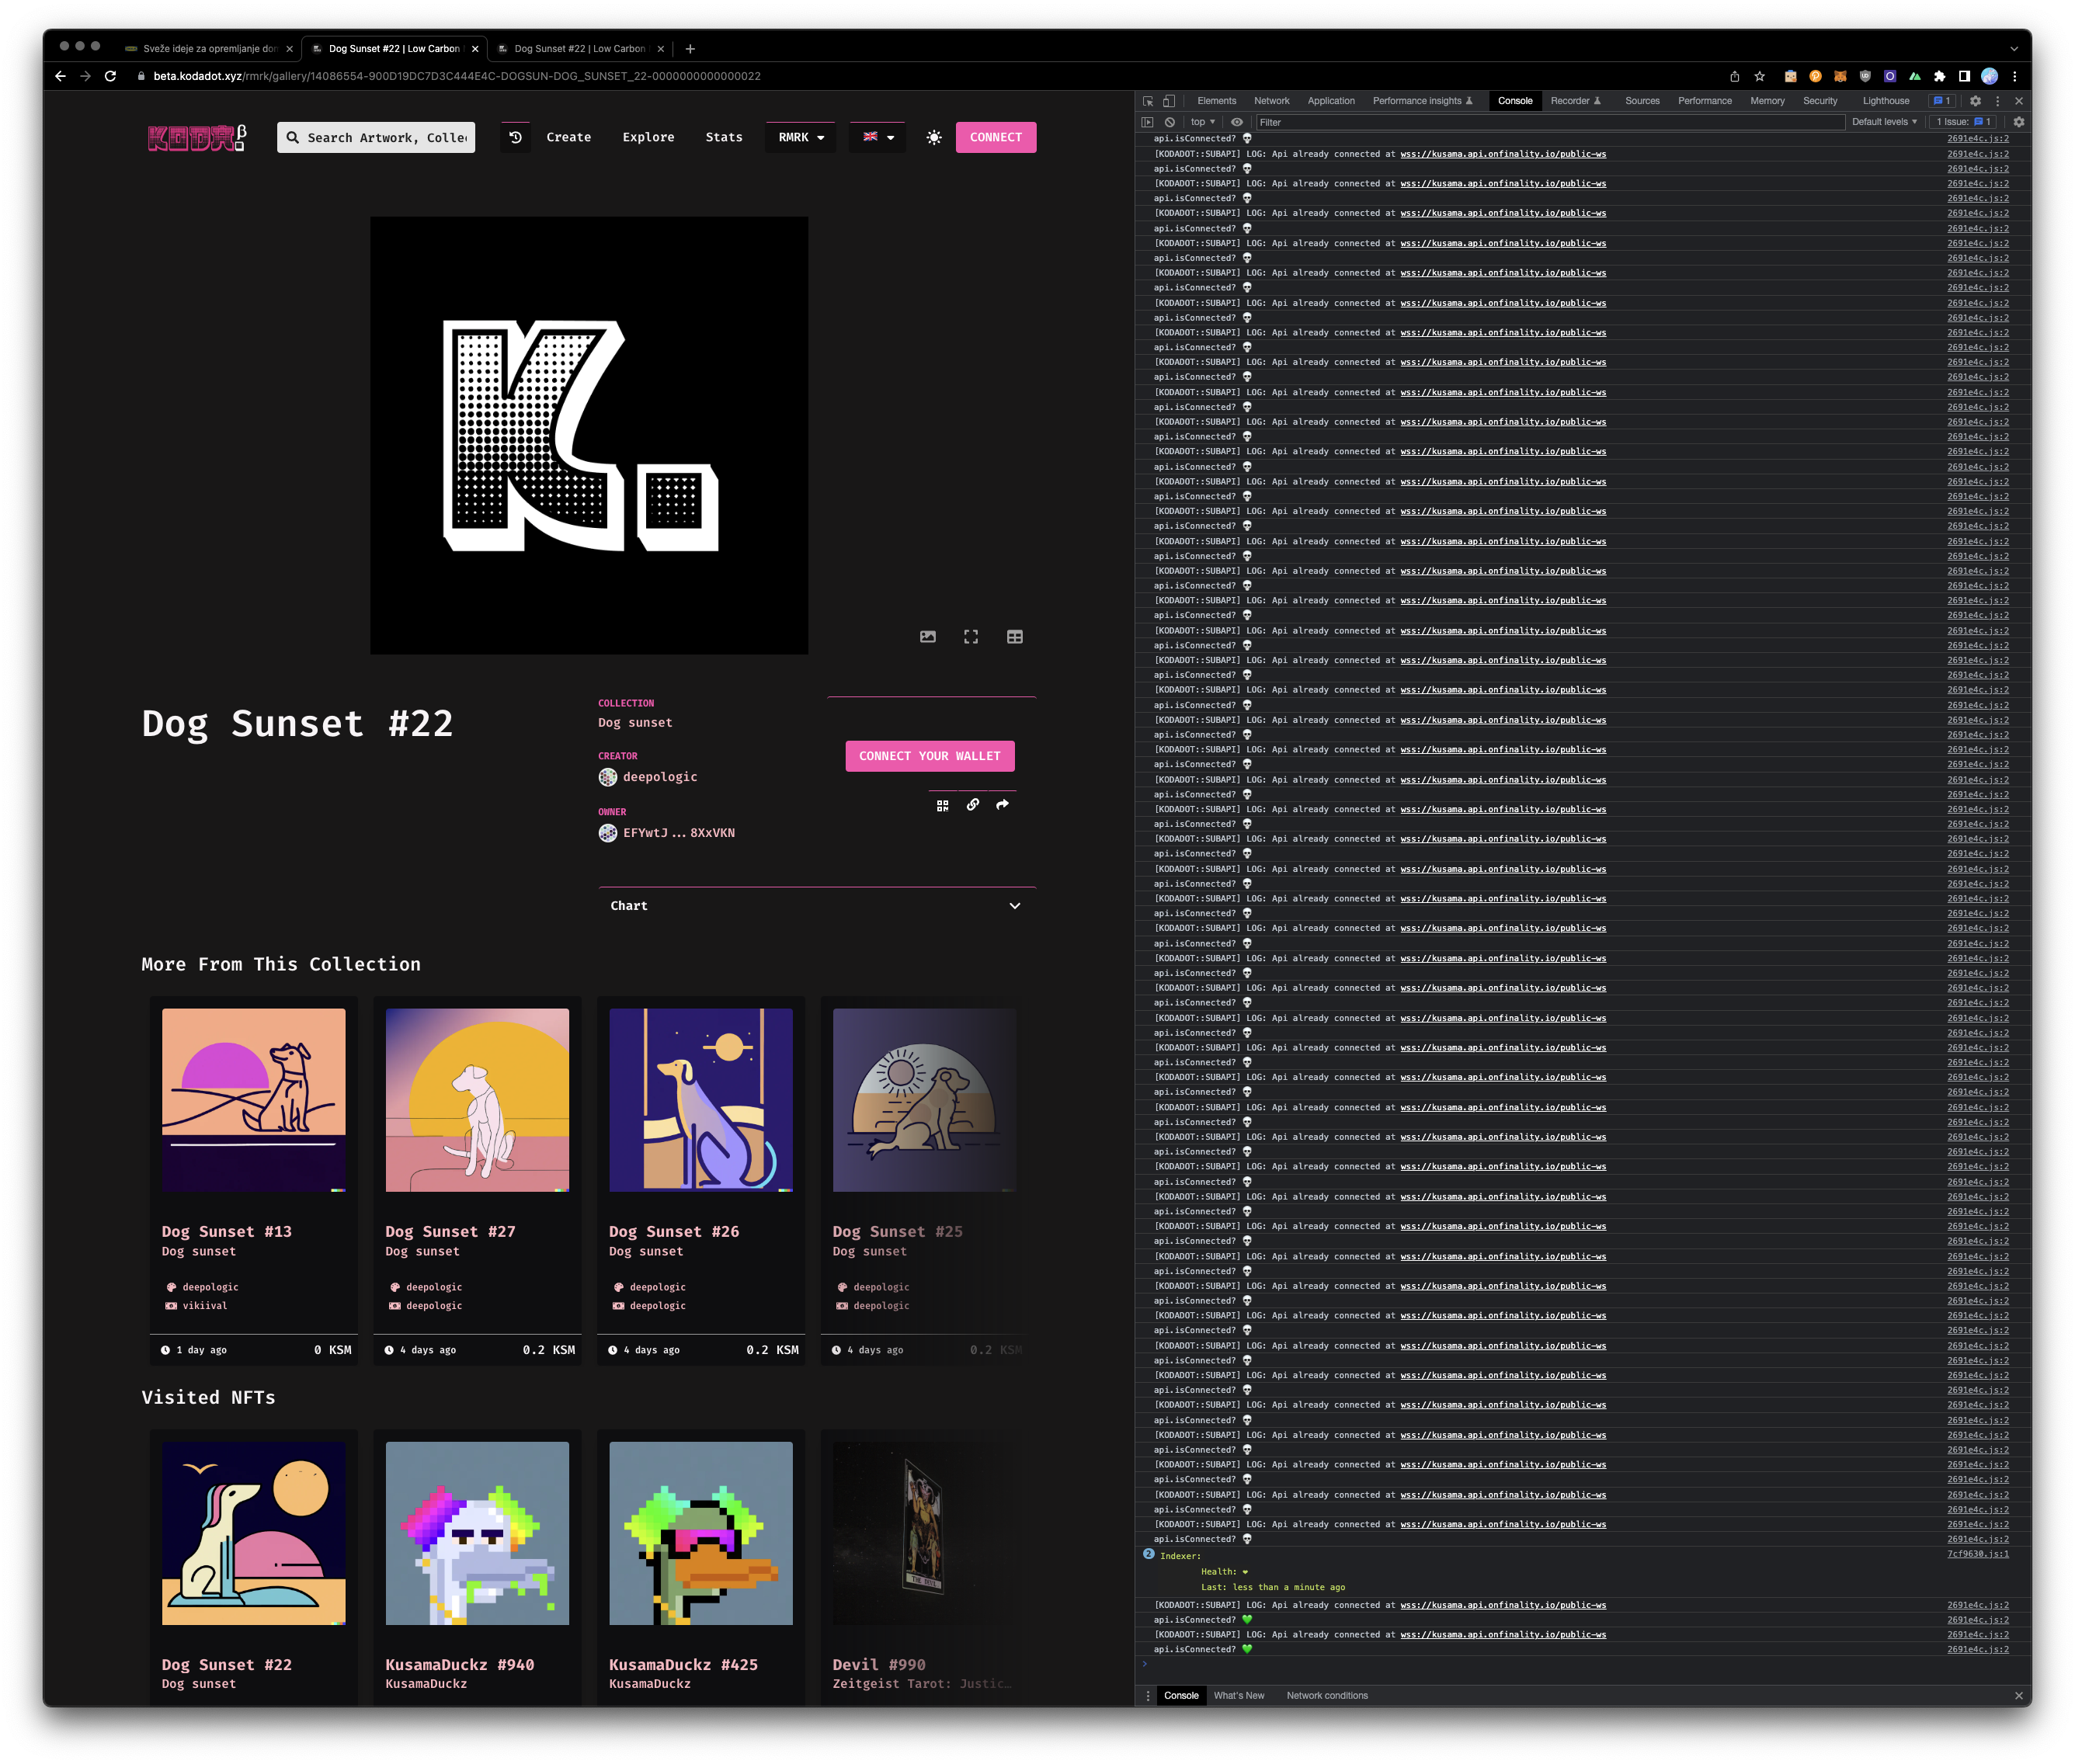Click the CONNECT YOUR WALLET button
Screen dimensions: 2075x1764
(x=929, y=756)
